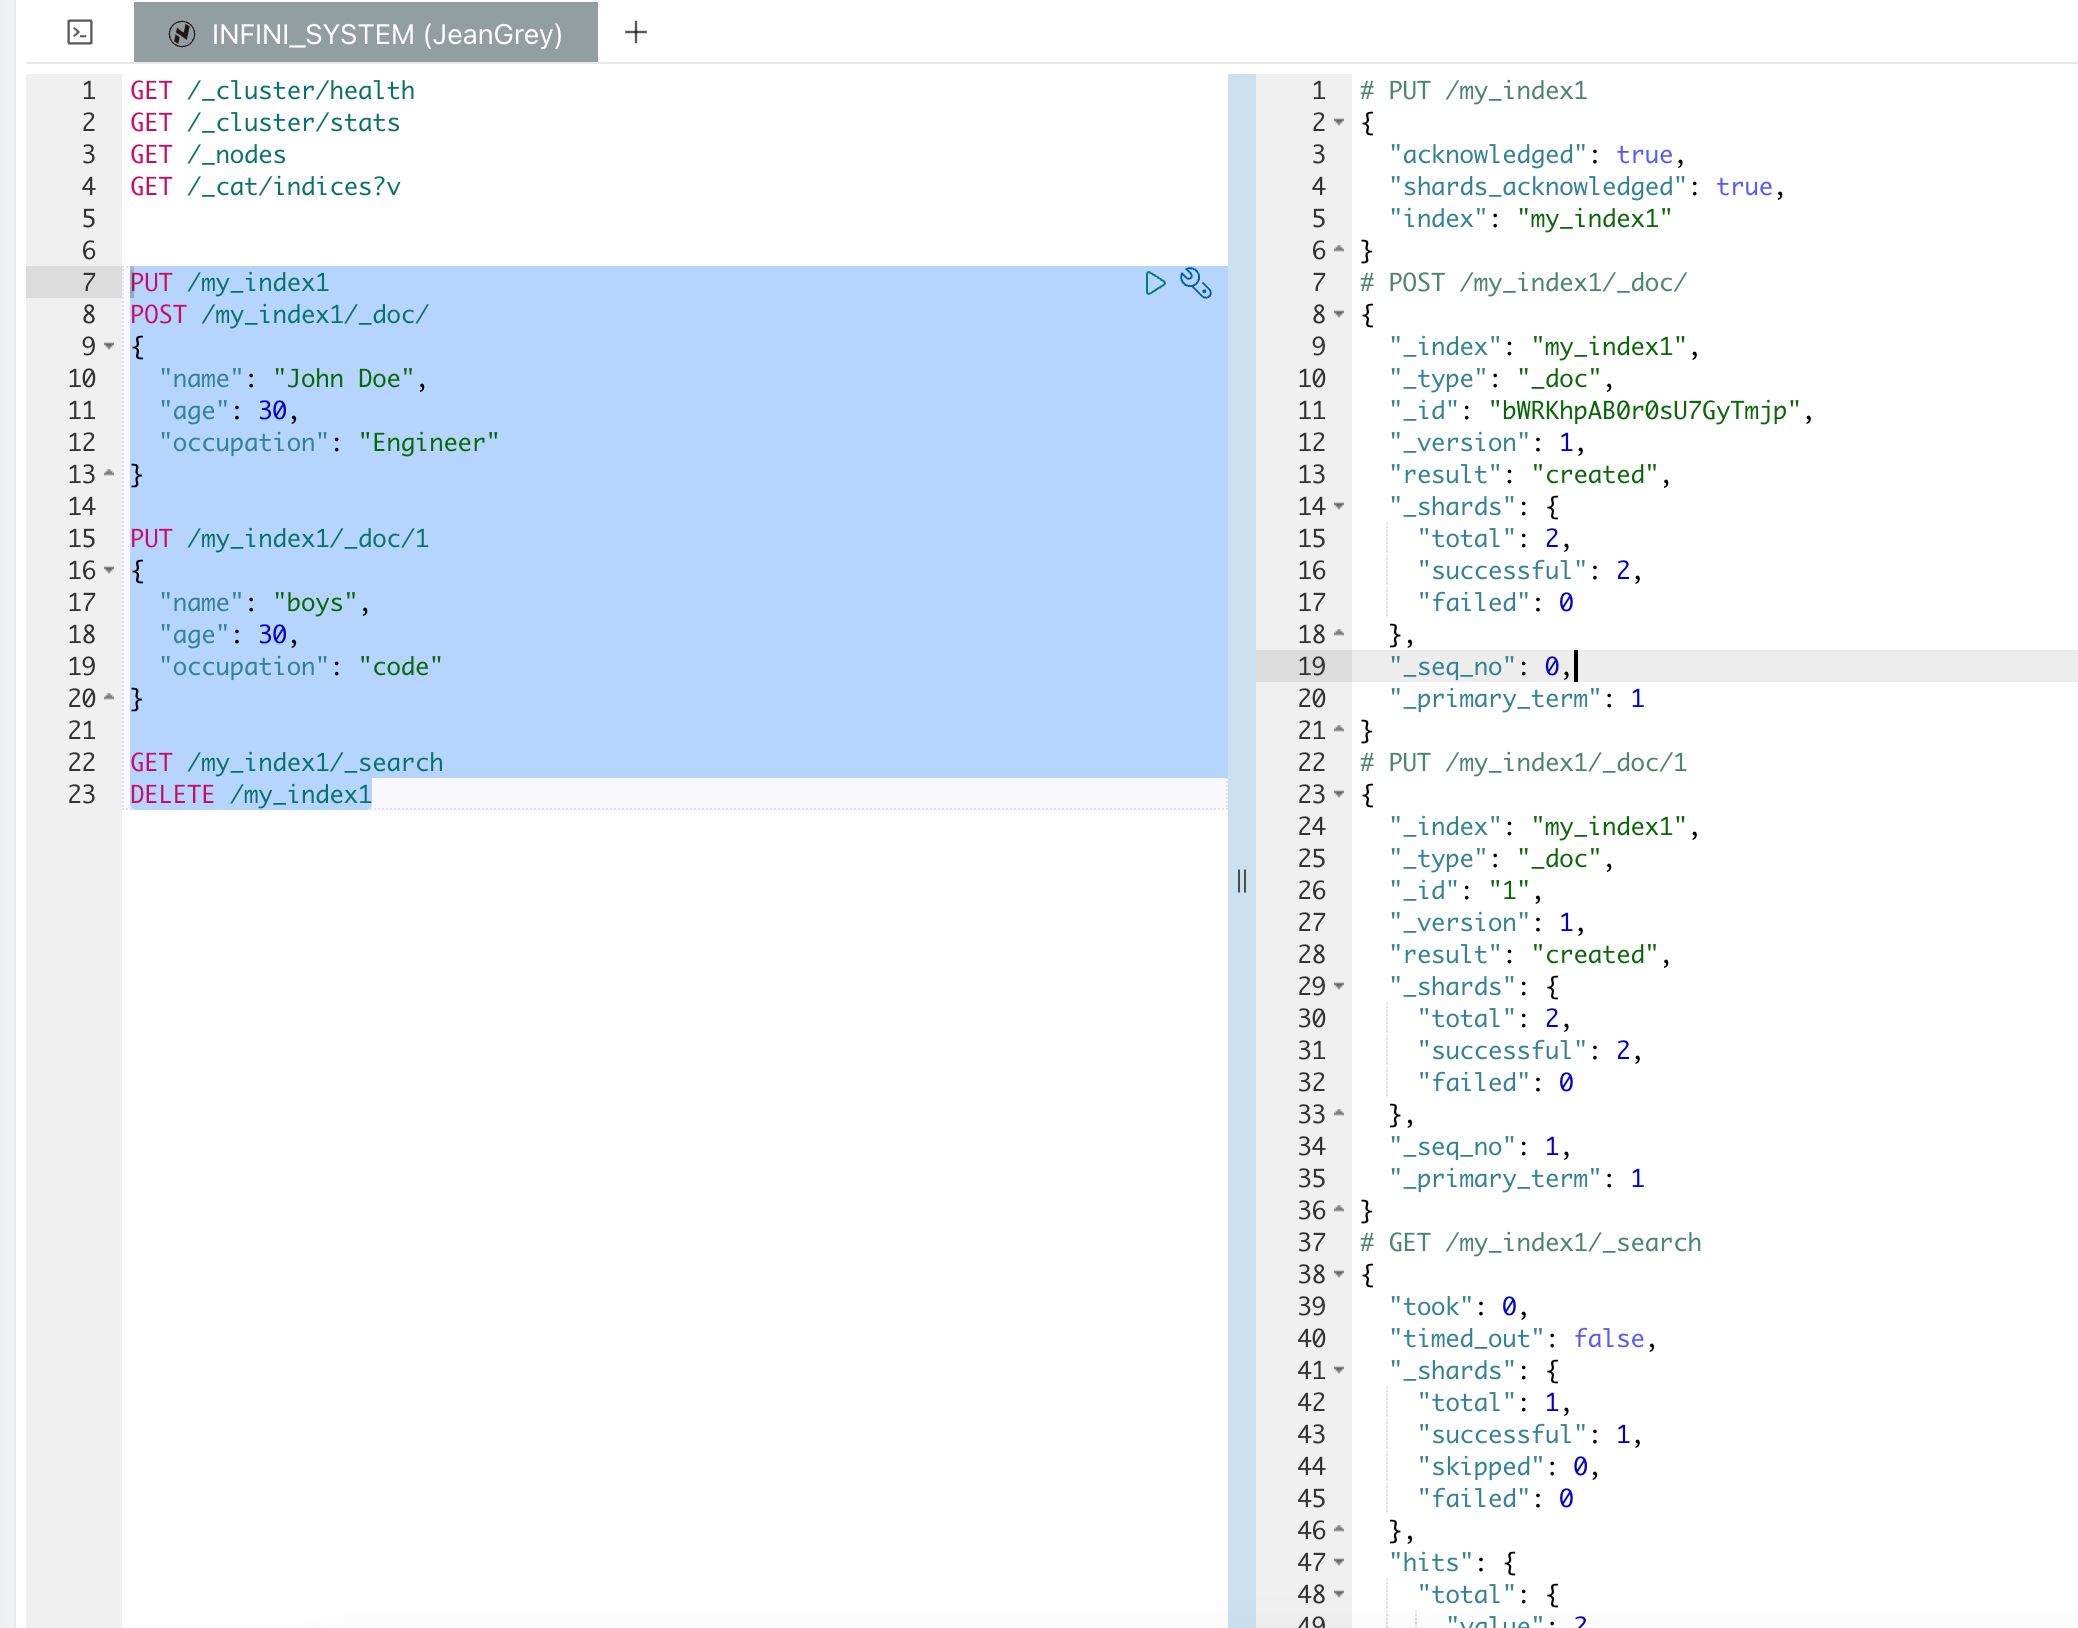Viewport: 2078px width, 1628px height.
Task: Fold response object at output line 8
Action: (1339, 315)
